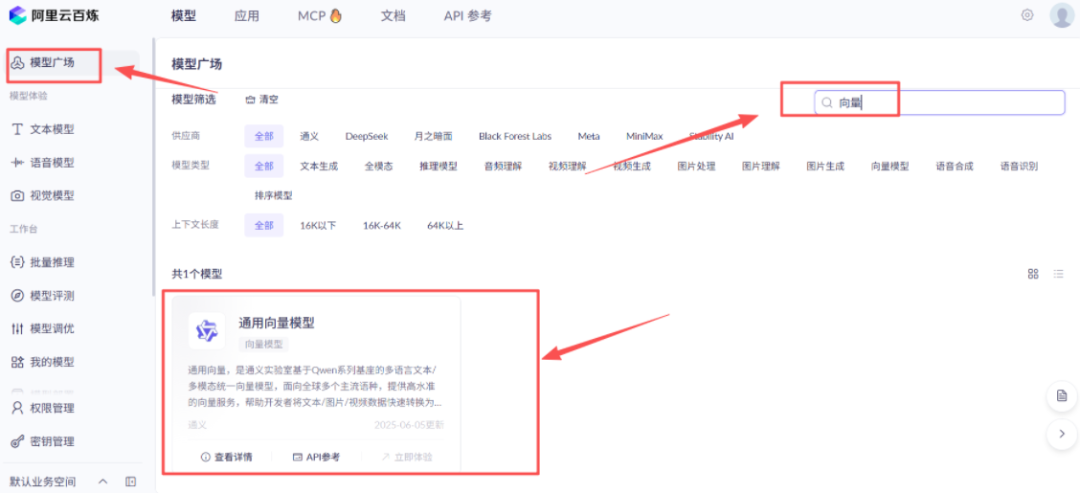Screen dimensions: 1080x493
Task: Click the 视觉模型 camera icon
Action: 18,196
